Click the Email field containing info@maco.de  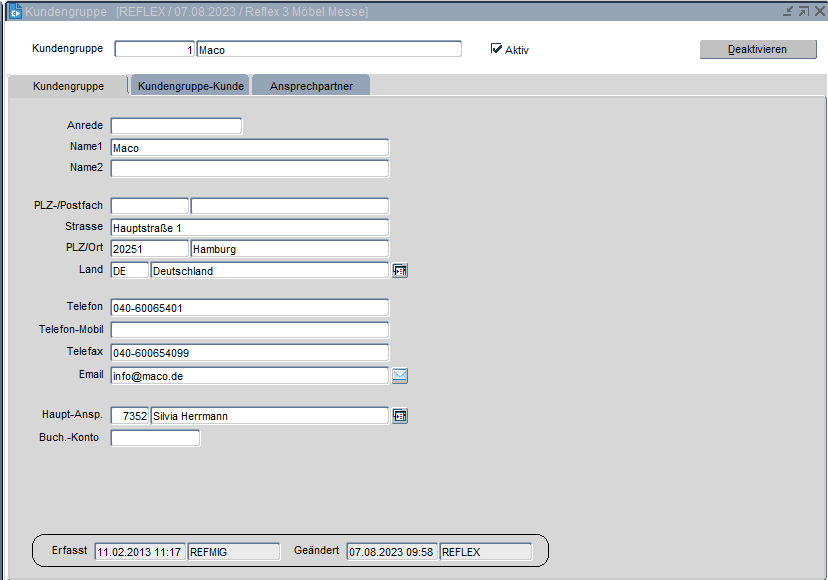(x=249, y=376)
